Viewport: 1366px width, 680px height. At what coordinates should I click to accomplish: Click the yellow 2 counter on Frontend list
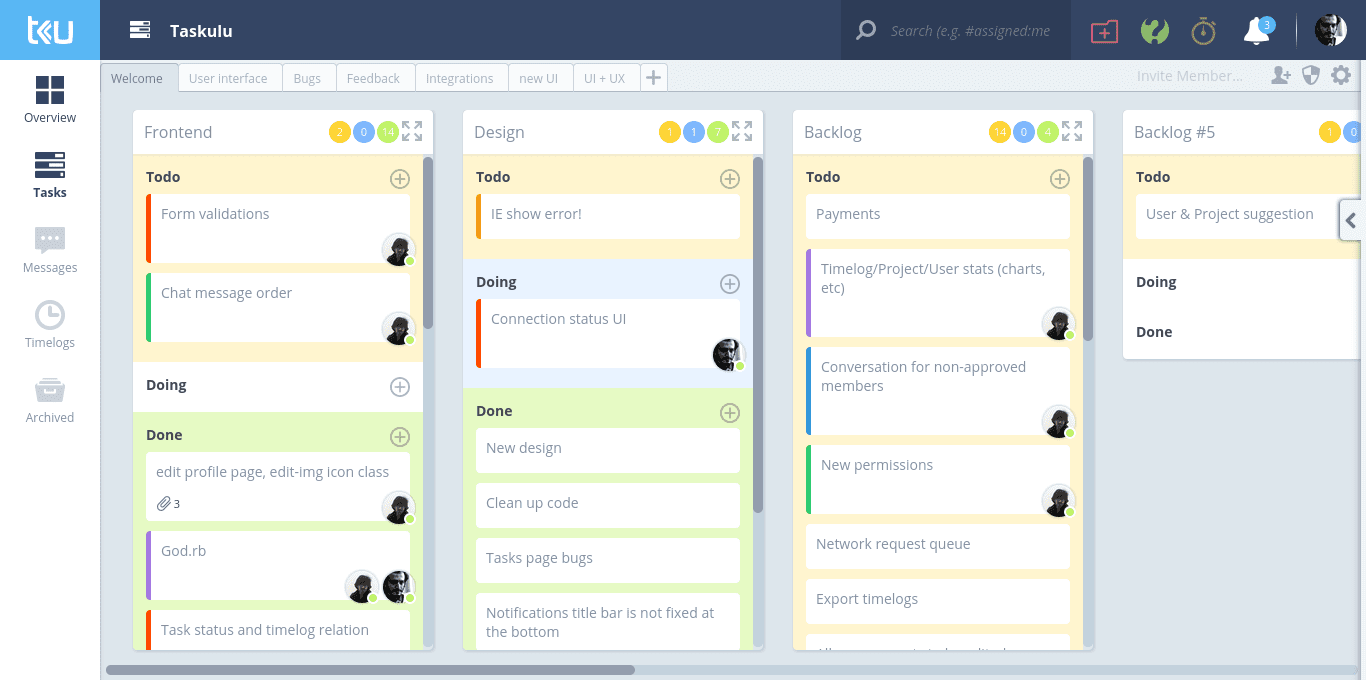(340, 132)
